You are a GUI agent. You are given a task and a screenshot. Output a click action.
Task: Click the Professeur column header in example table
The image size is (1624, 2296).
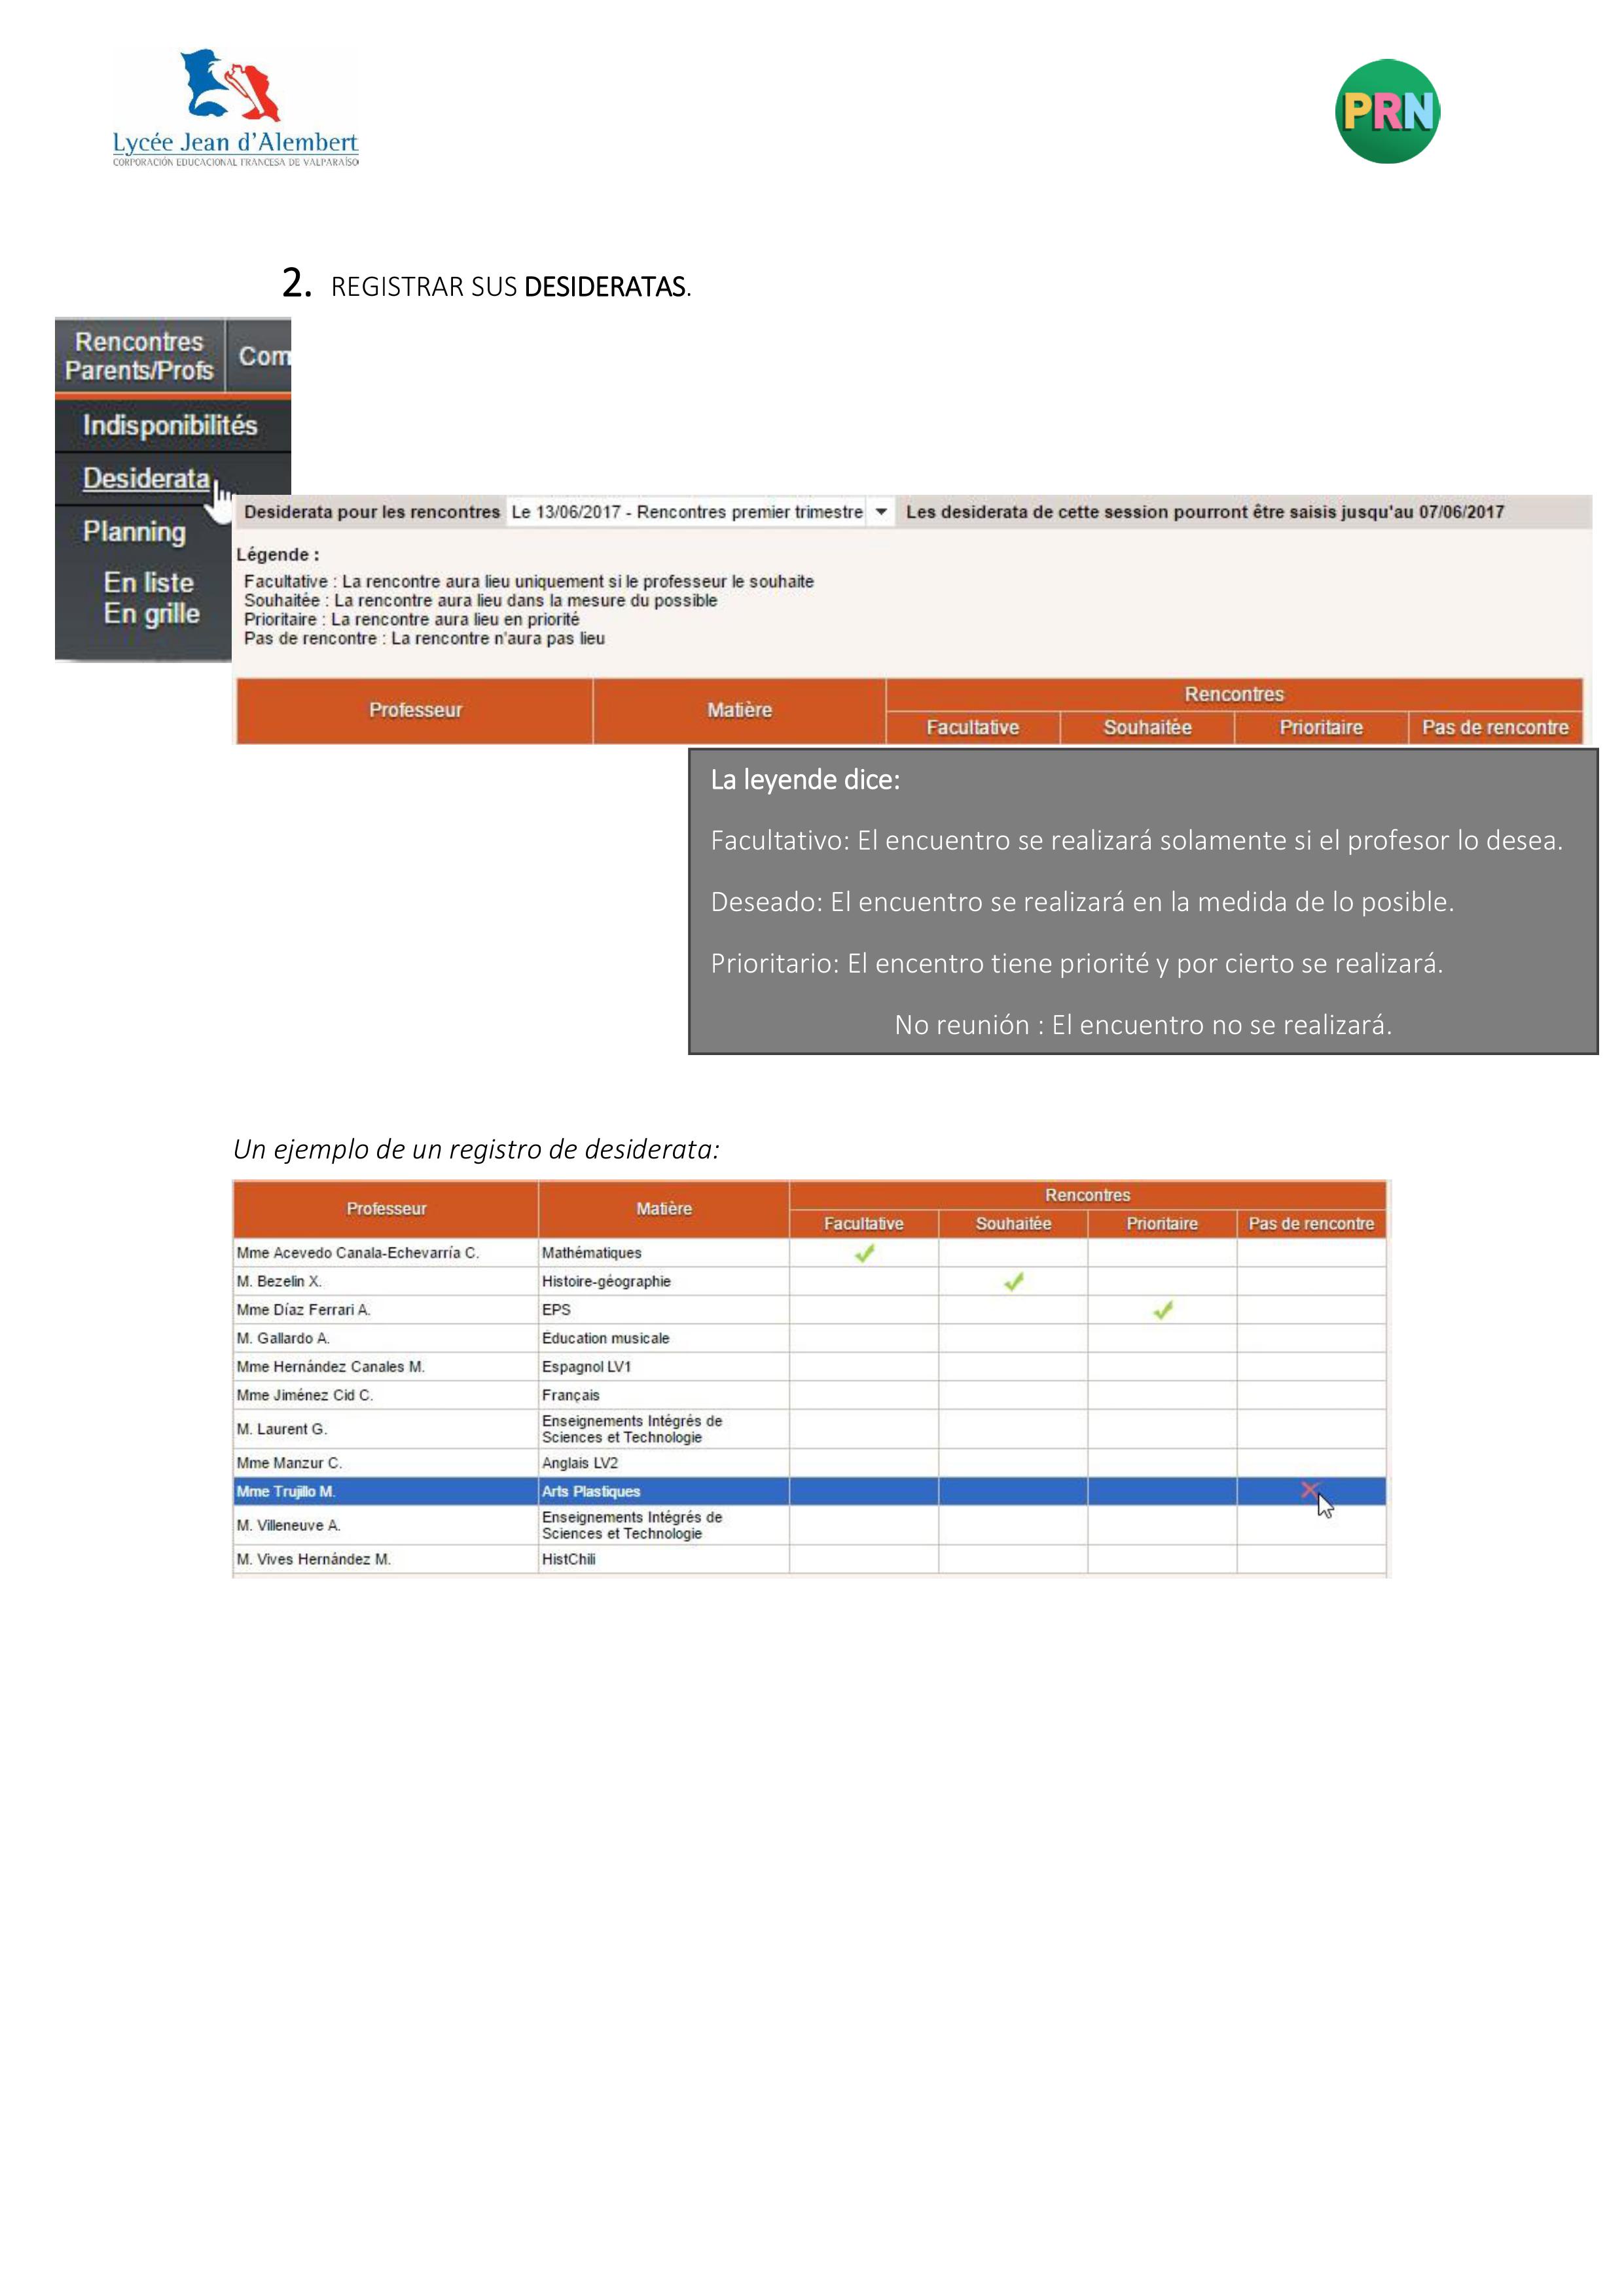[x=386, y=1208]
